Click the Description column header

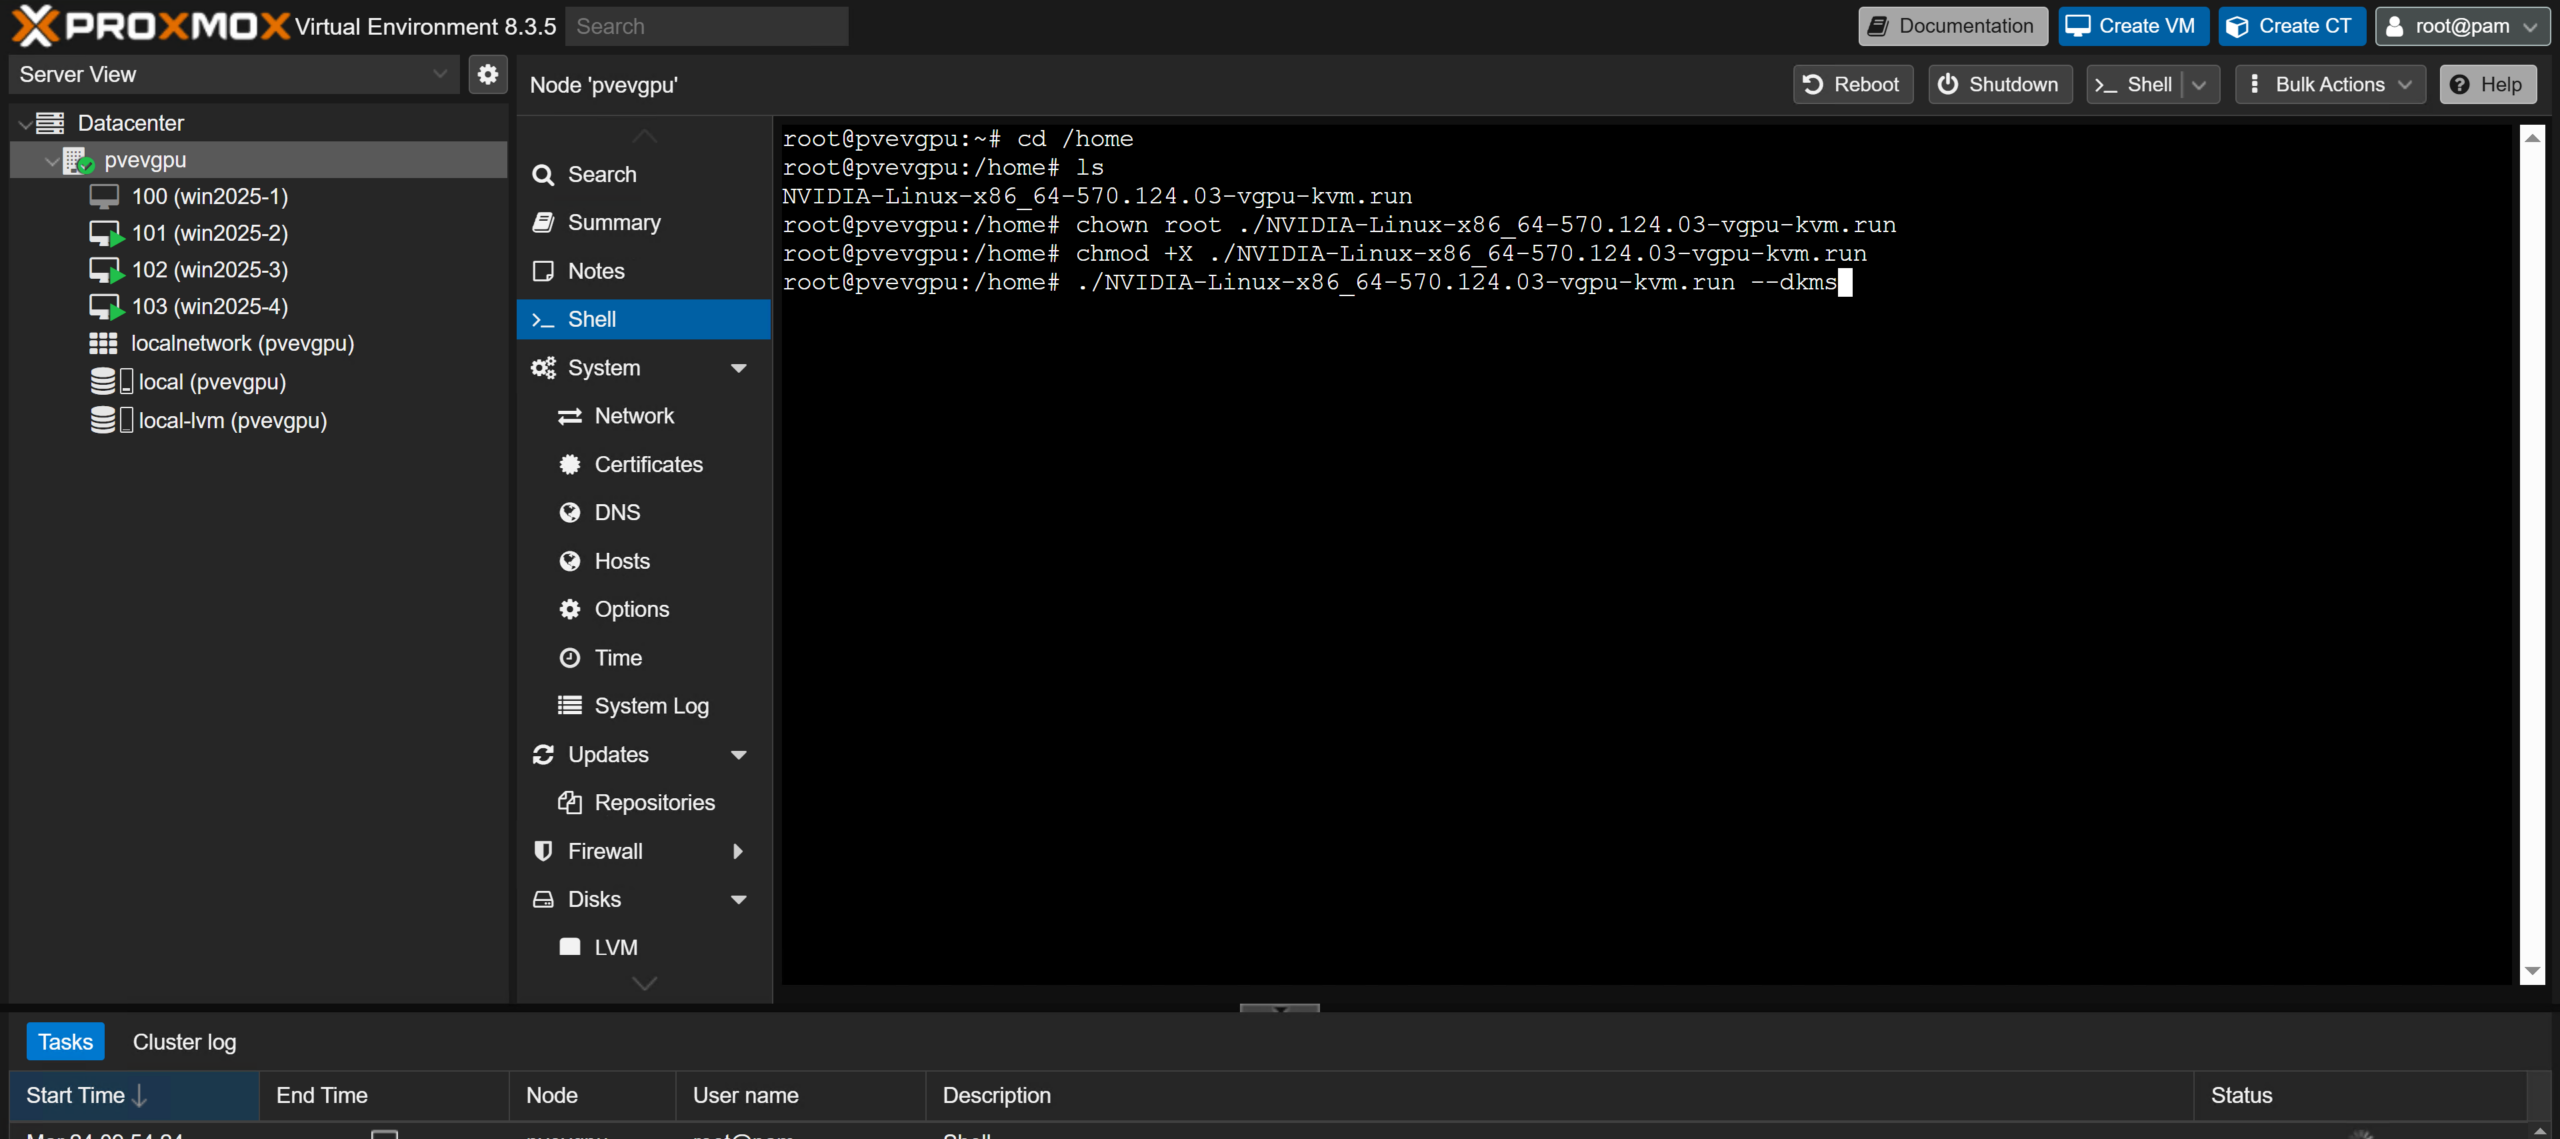pyautogui.click(x=1559, y=1095)
